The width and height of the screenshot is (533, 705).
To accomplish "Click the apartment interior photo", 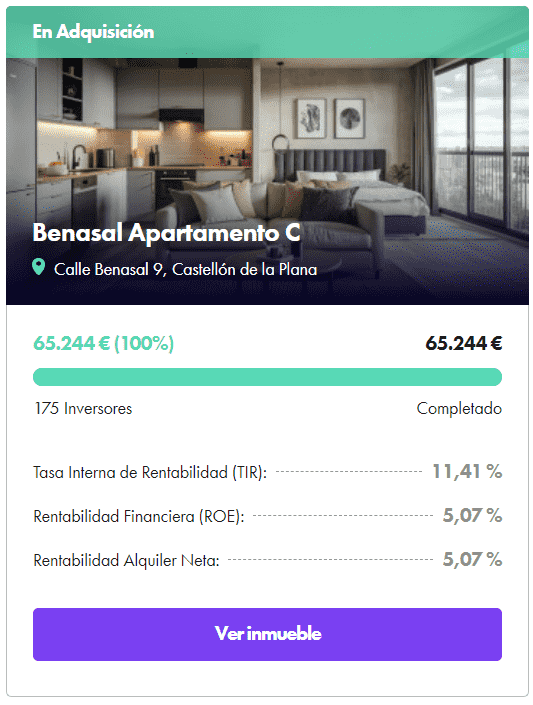I will pos(267,181).
